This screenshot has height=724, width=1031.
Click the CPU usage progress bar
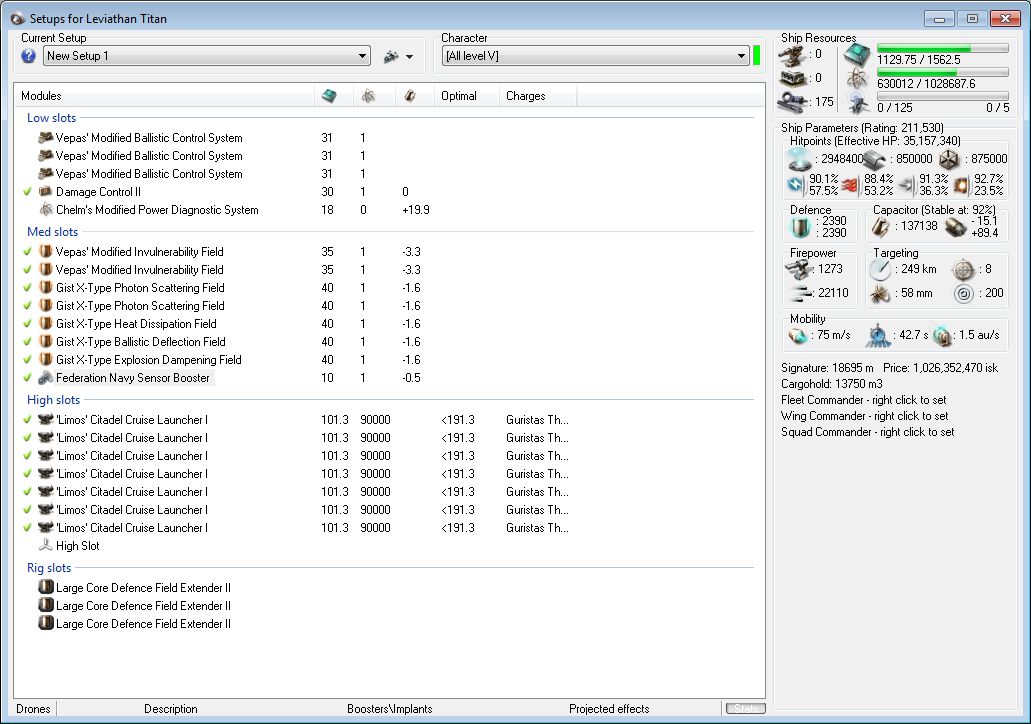[942, 49]
